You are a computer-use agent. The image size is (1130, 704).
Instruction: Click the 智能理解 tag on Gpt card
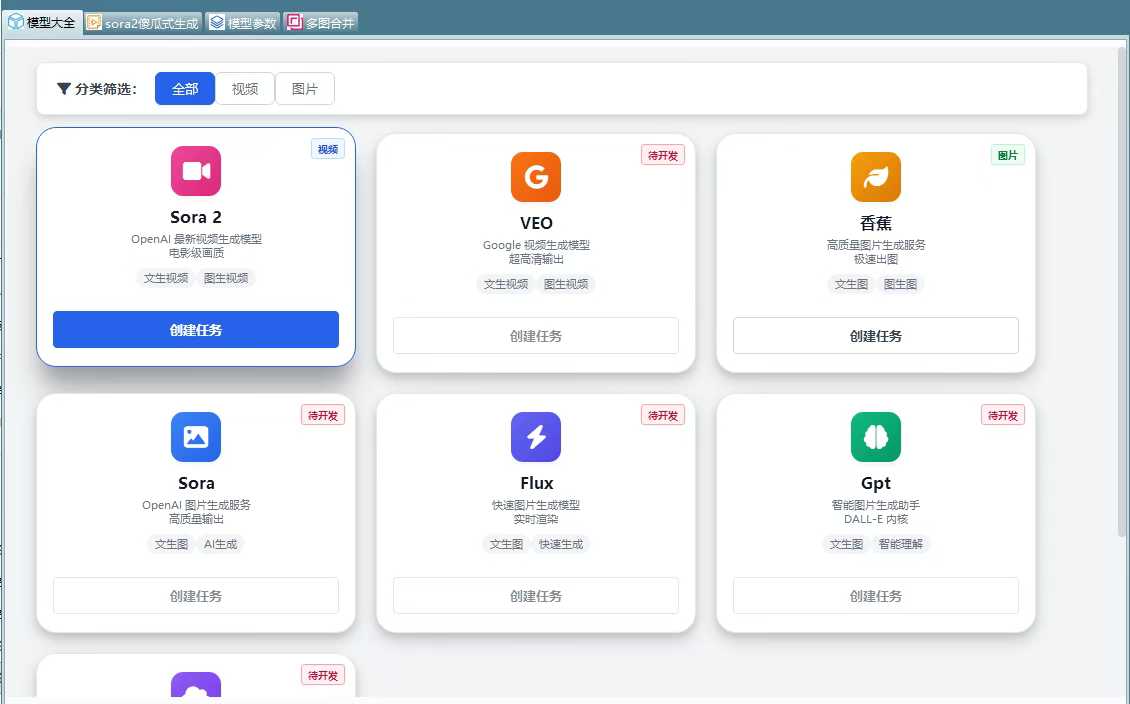click(900, 544)
